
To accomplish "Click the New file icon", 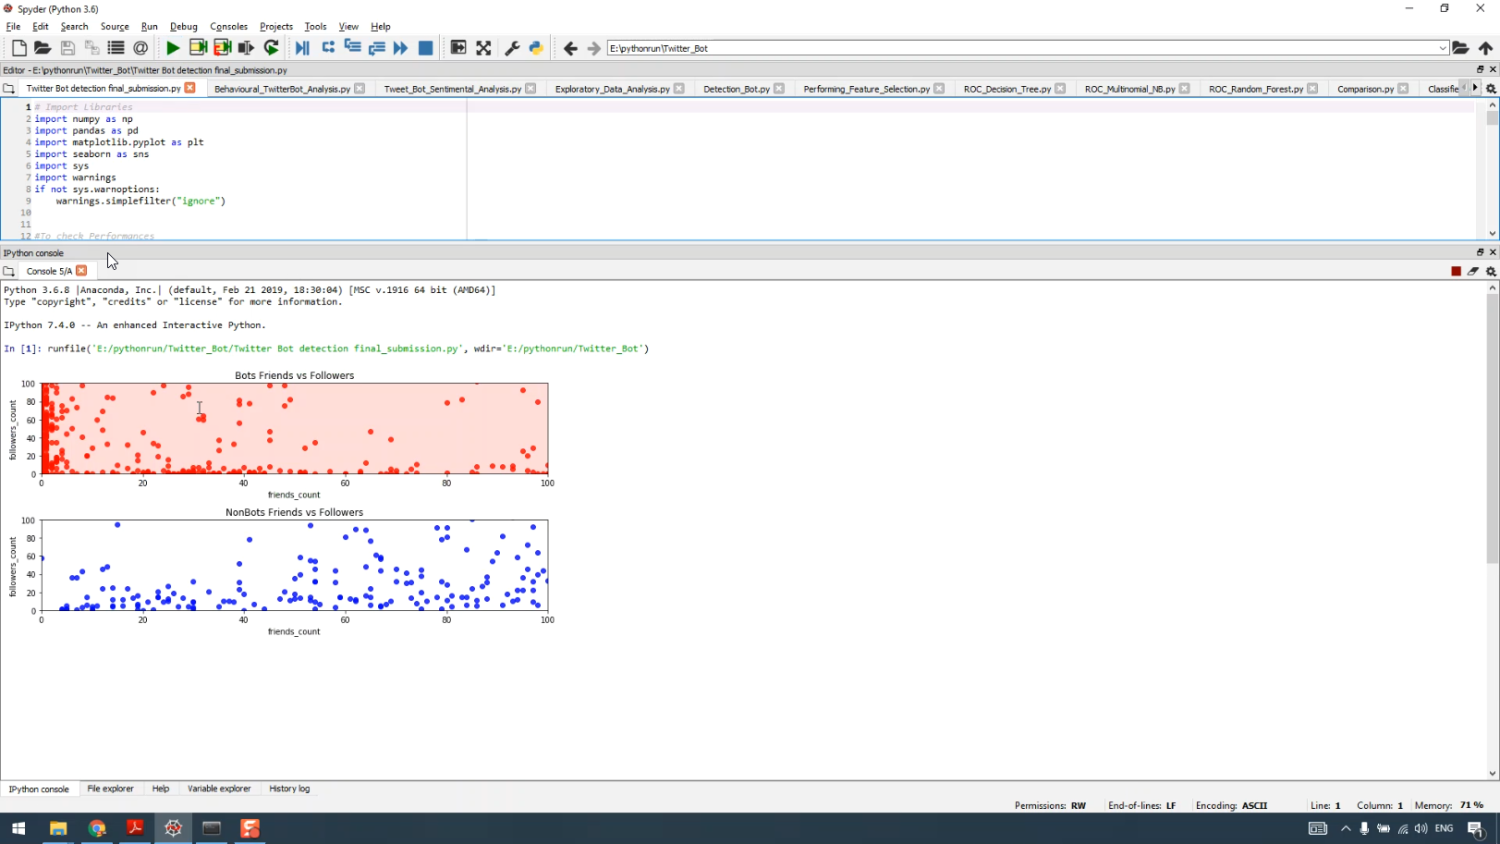I will tap(19, 48).
